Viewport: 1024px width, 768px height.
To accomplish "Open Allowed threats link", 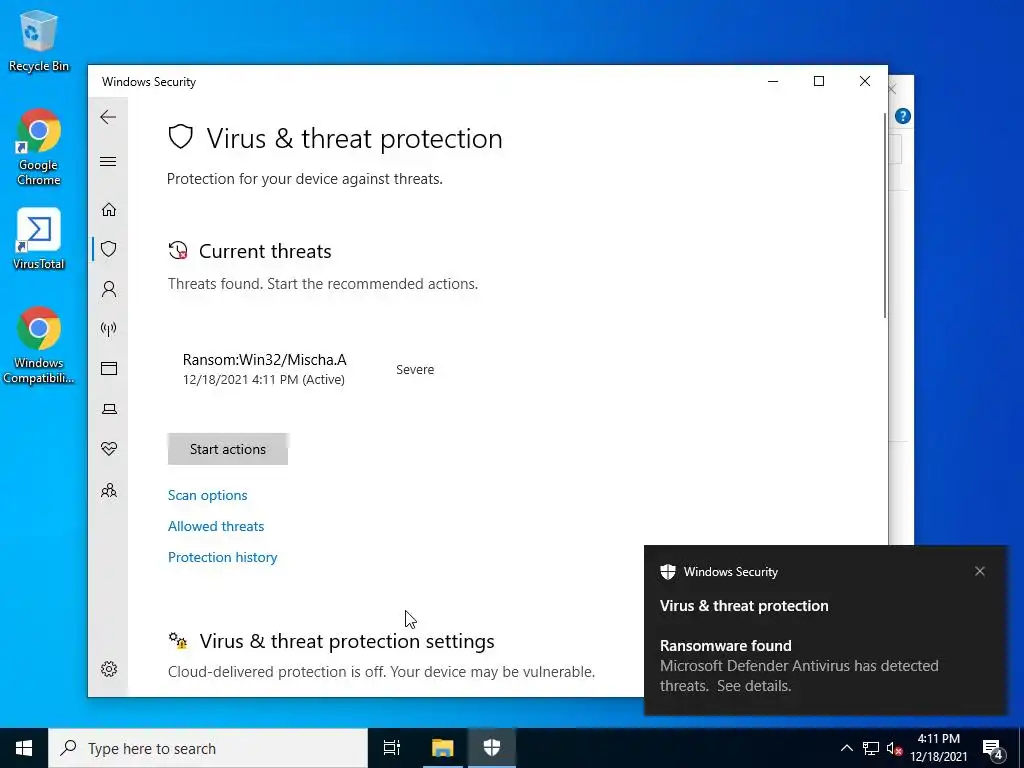I will click(x=216, y=526).
